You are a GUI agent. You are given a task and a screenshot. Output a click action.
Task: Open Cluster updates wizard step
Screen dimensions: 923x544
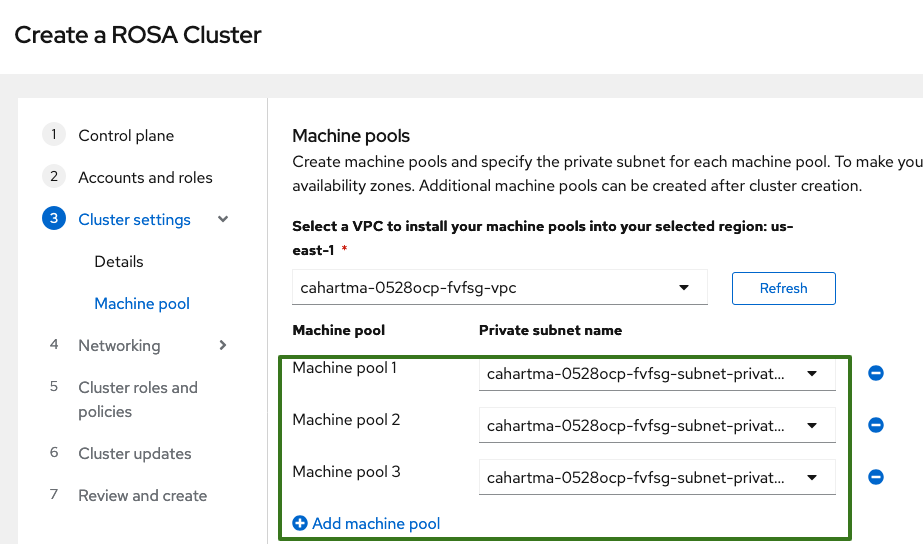tap(134, 453)
